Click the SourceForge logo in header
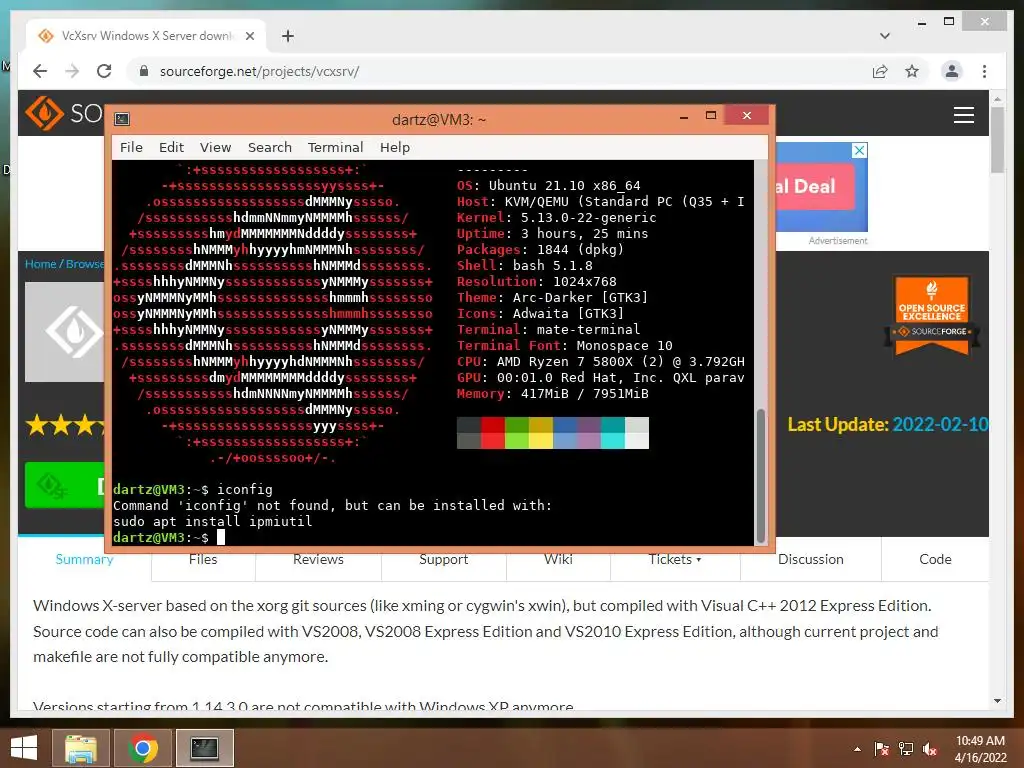 click(64, 114)
